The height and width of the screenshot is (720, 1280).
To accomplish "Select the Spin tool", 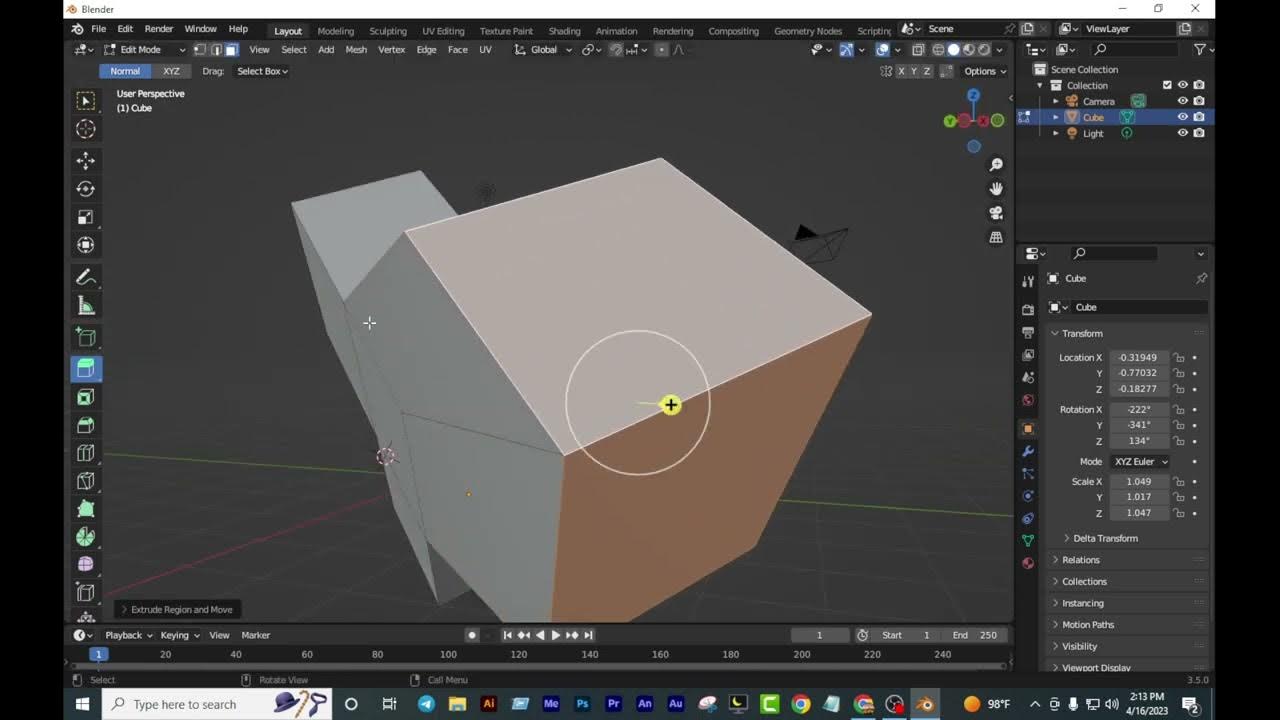I will (x=86, y=537).
